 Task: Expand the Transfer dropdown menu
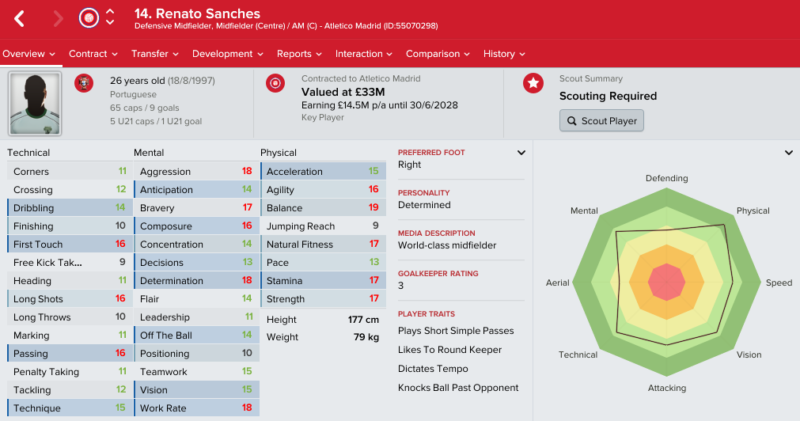(155, 54)
